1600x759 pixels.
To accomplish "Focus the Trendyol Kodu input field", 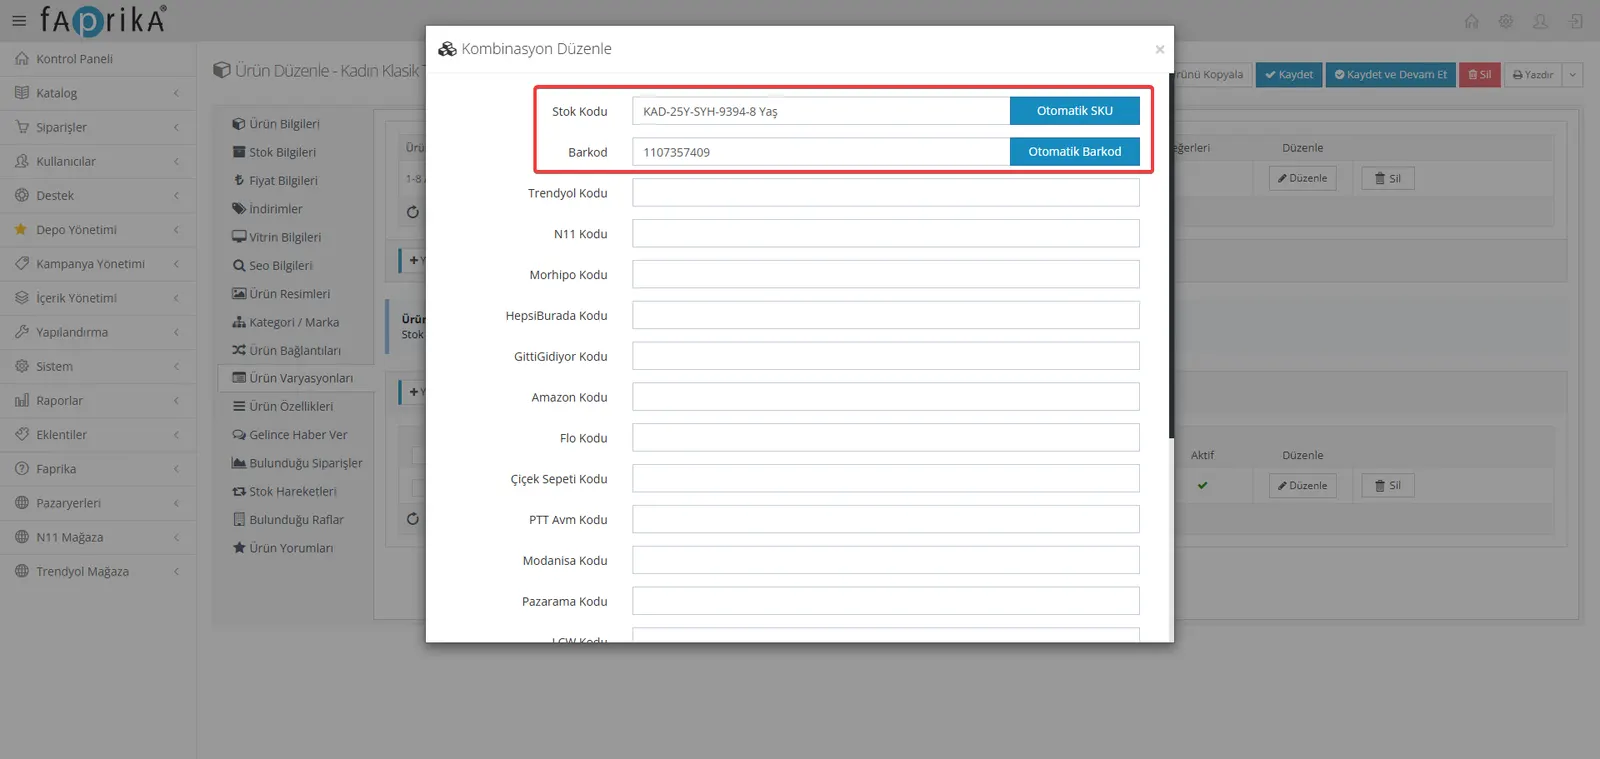I will [x=886, y=193].
